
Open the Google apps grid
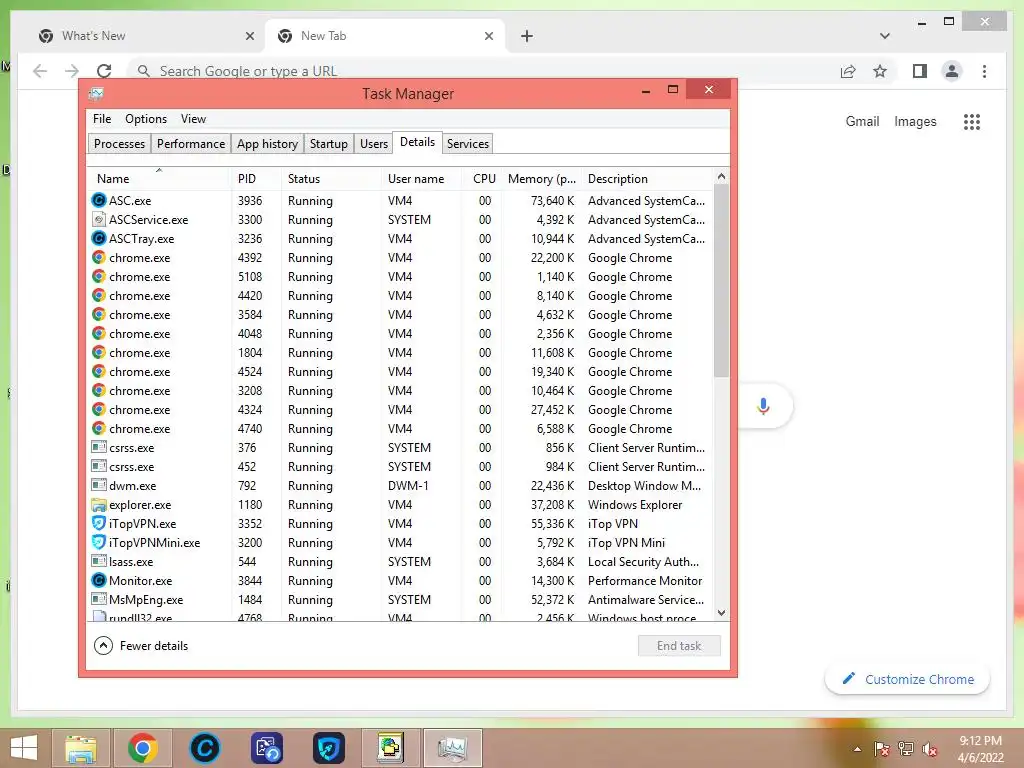972,121
